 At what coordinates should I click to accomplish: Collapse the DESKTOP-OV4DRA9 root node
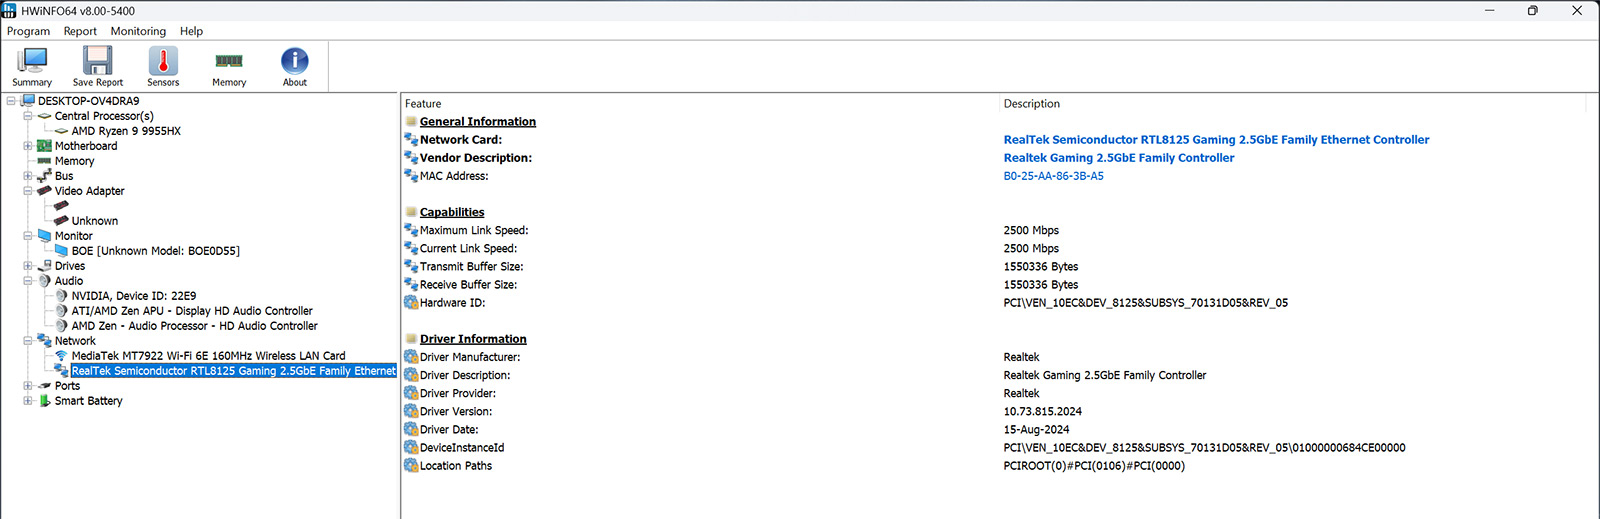[11, 101]
